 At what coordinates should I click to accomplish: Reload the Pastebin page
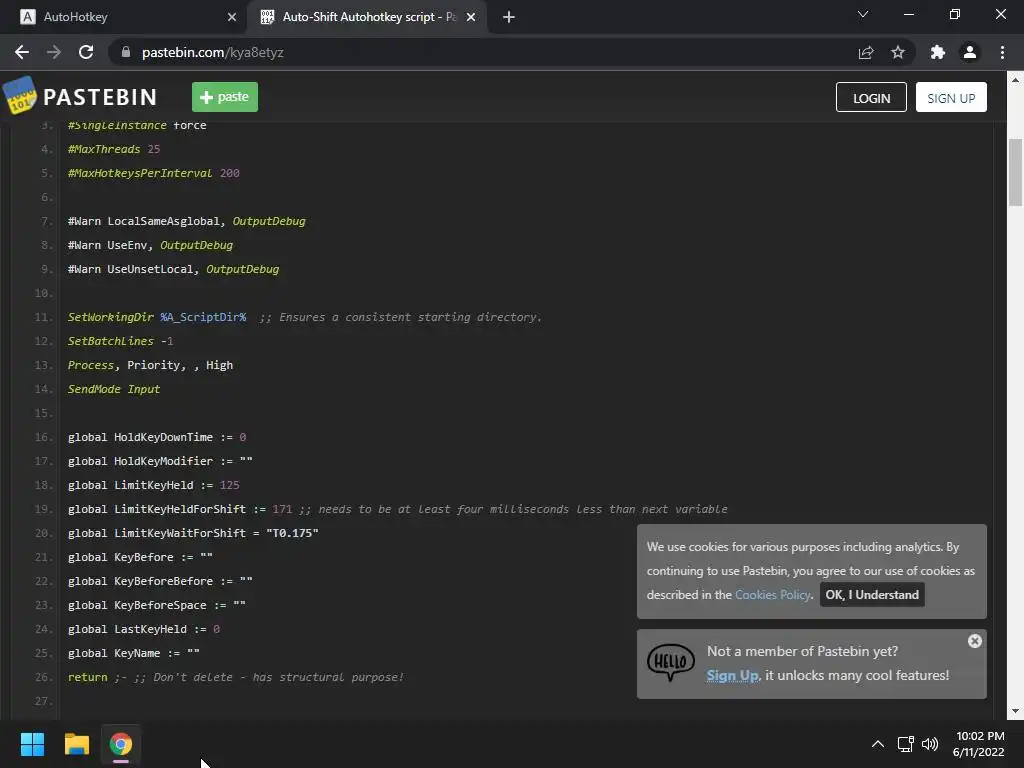click(x=86, y=52)
